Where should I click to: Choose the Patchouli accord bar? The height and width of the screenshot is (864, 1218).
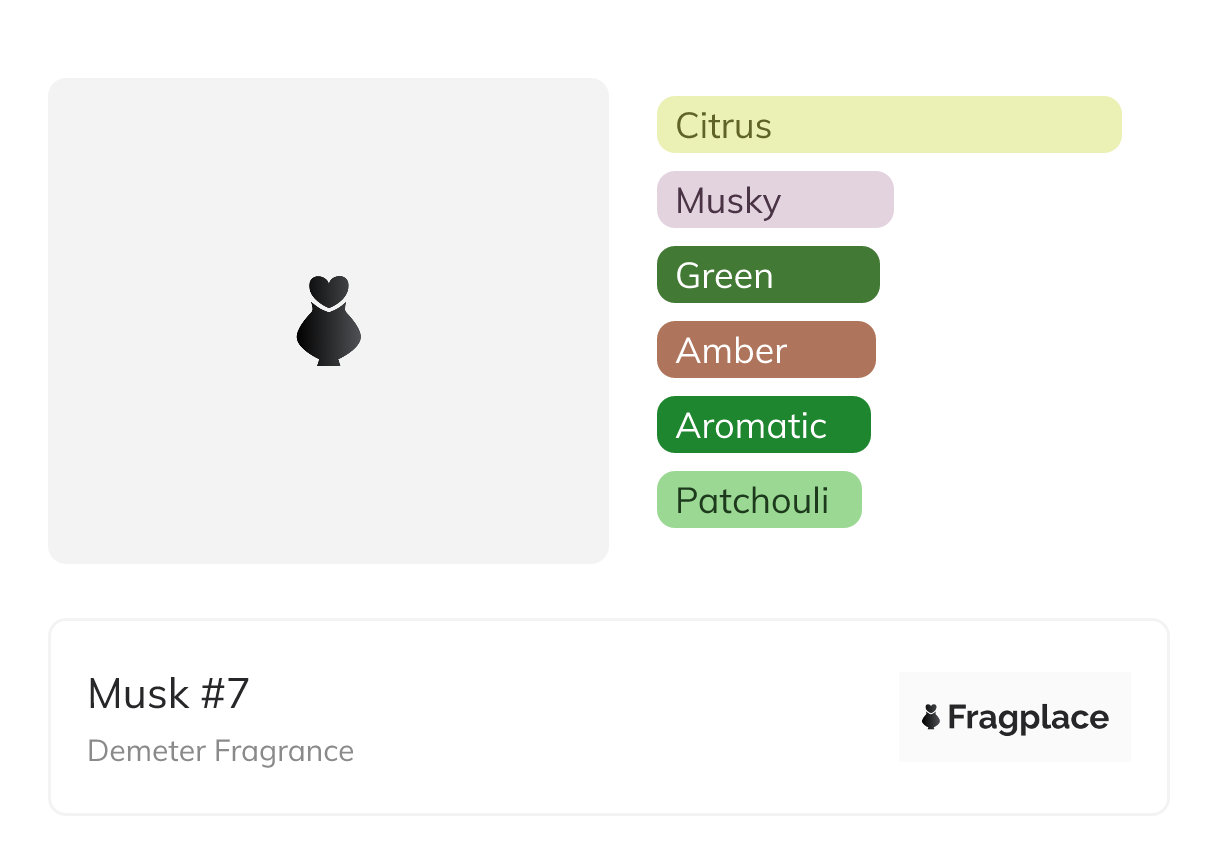click(758, 500)
